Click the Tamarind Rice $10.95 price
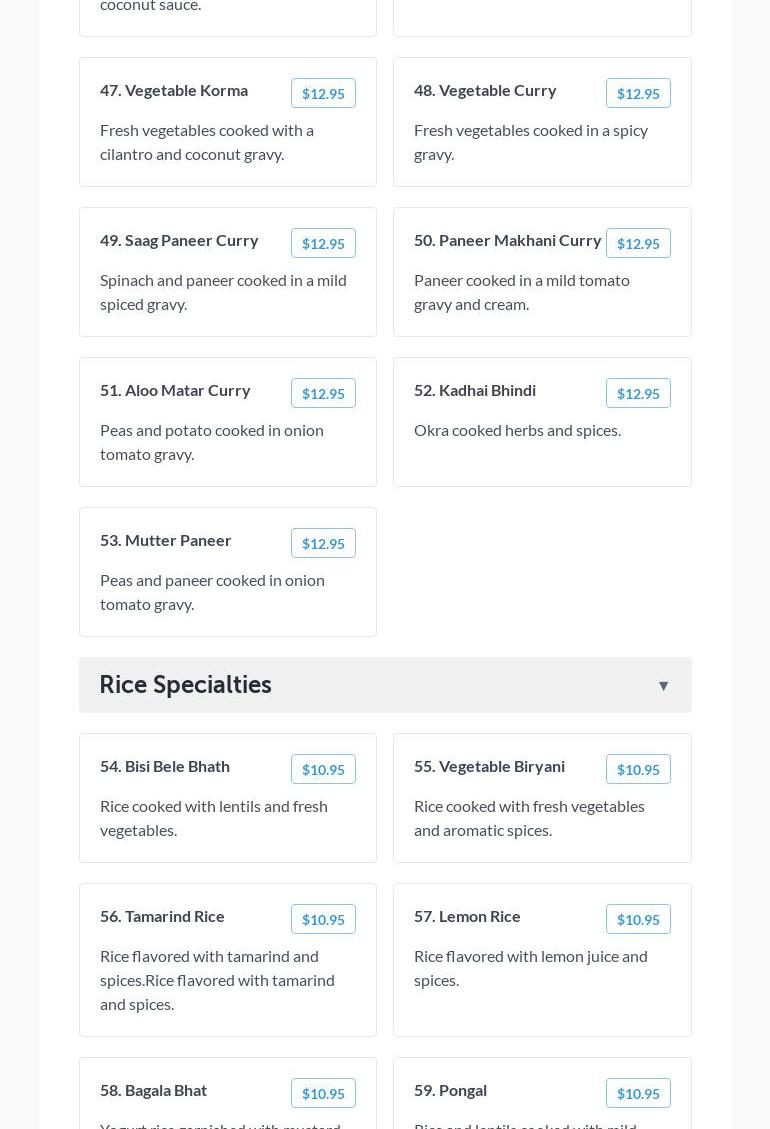Screen dimensions: 770x1129 (x=323, y=919)
